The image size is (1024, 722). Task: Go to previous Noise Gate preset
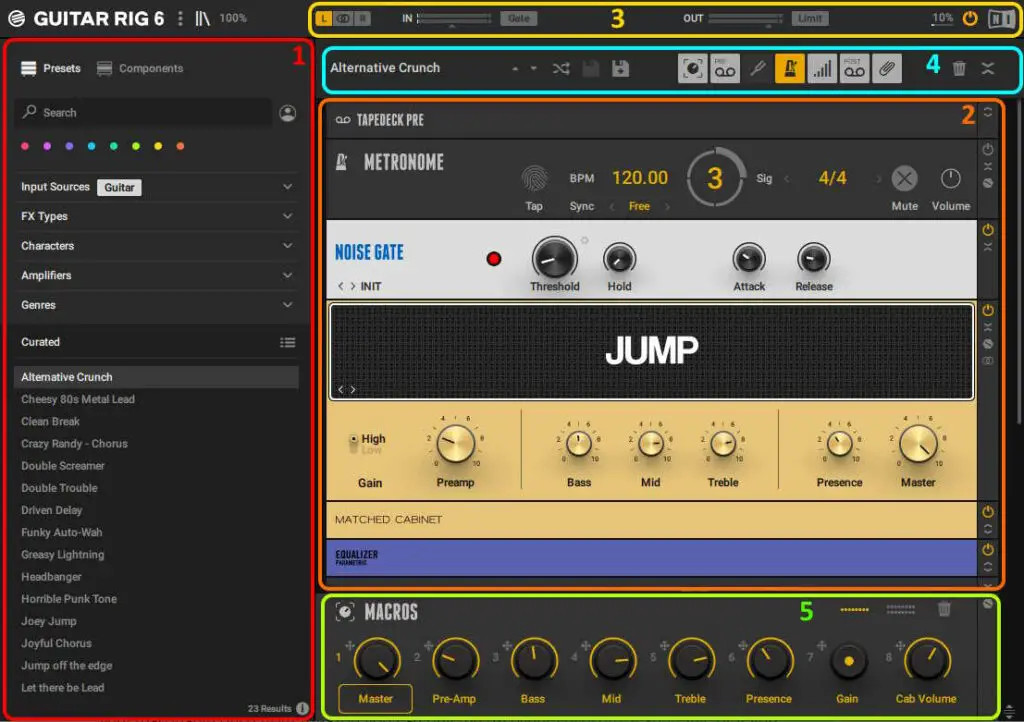(340, 286)
